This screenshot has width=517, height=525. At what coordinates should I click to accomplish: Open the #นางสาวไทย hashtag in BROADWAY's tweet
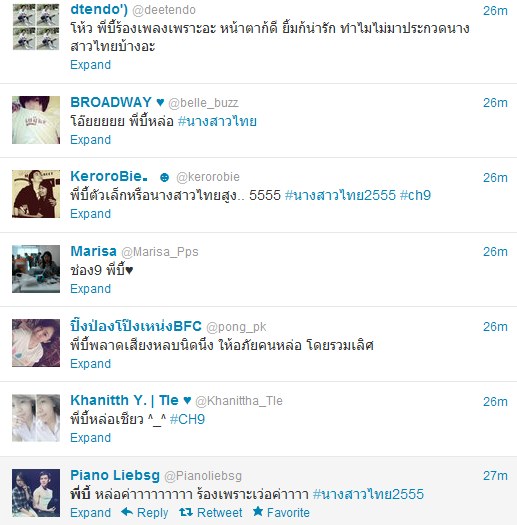point(217,121)
